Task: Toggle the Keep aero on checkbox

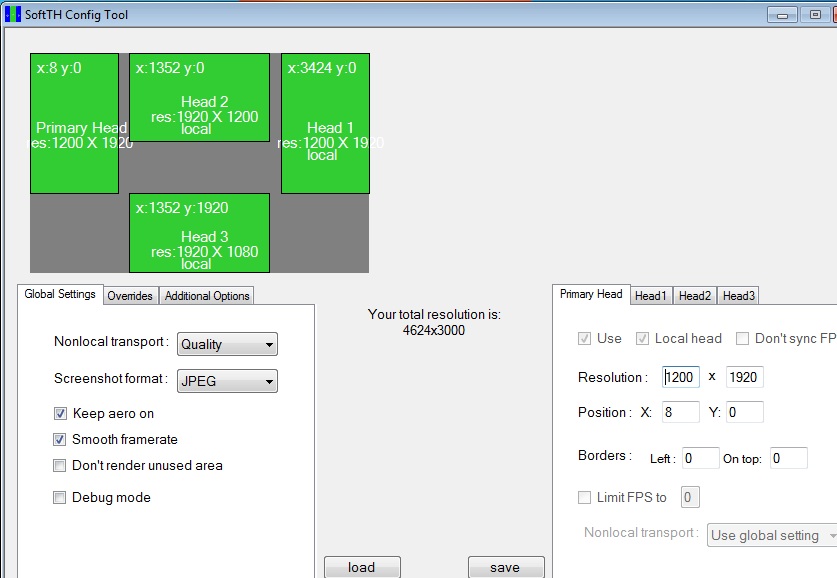Action: pos(60,413)
